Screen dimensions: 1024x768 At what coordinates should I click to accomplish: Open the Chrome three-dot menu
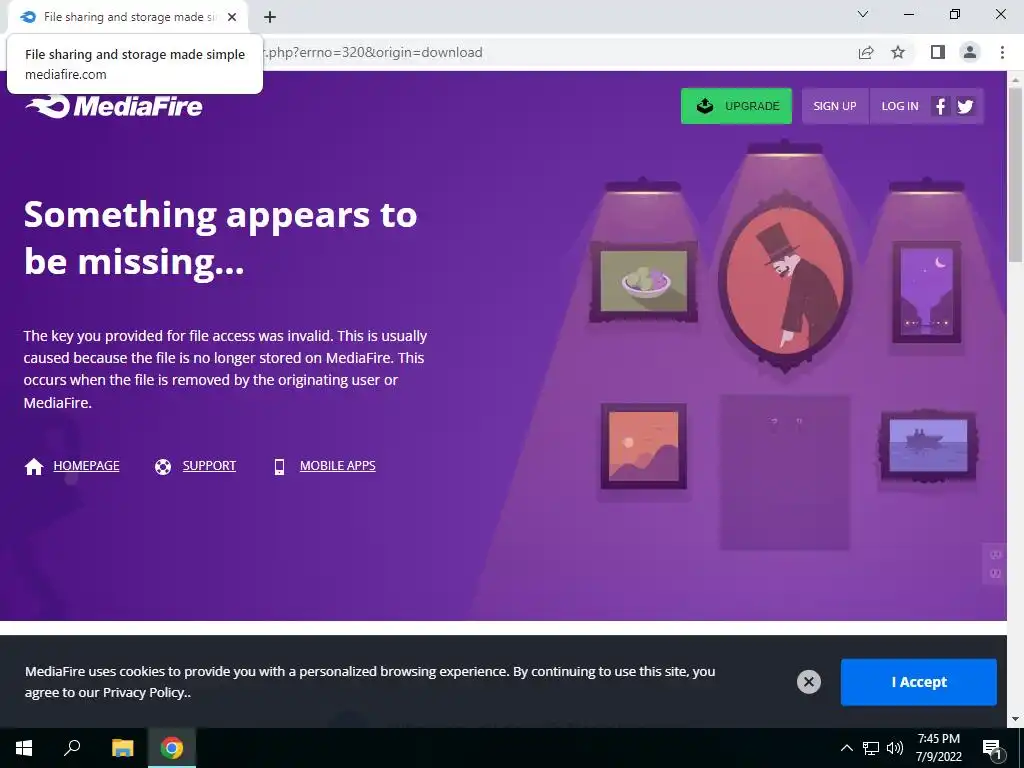coord(1002,52)
